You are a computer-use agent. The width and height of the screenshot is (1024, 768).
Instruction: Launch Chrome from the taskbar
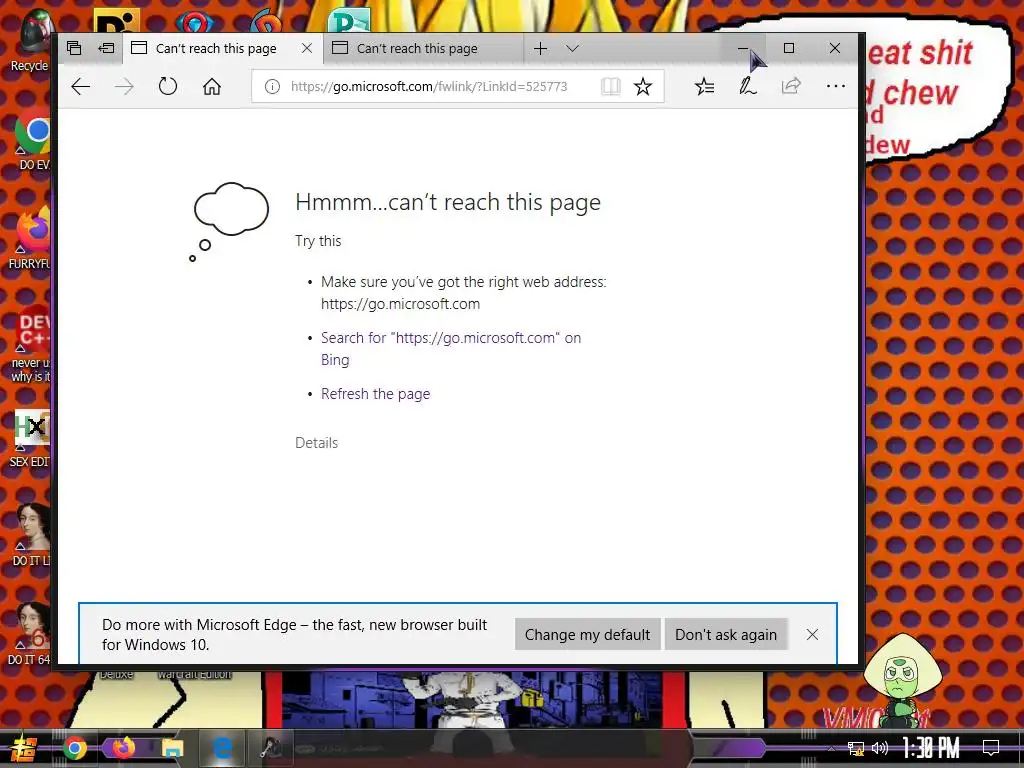[x=75, y=748]
